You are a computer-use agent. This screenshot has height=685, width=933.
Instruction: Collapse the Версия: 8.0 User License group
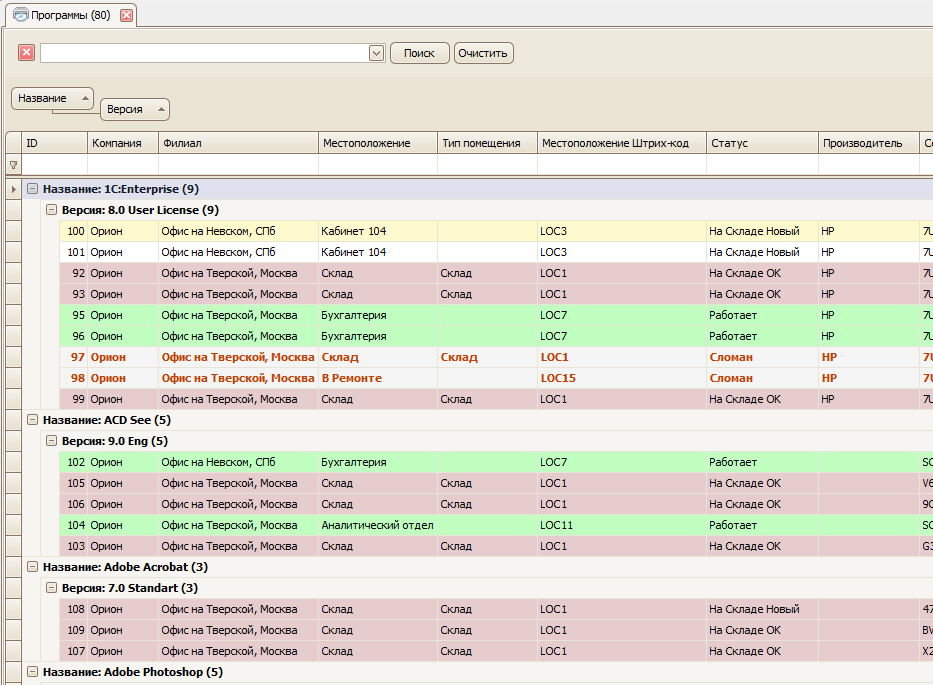coord(52,209)
